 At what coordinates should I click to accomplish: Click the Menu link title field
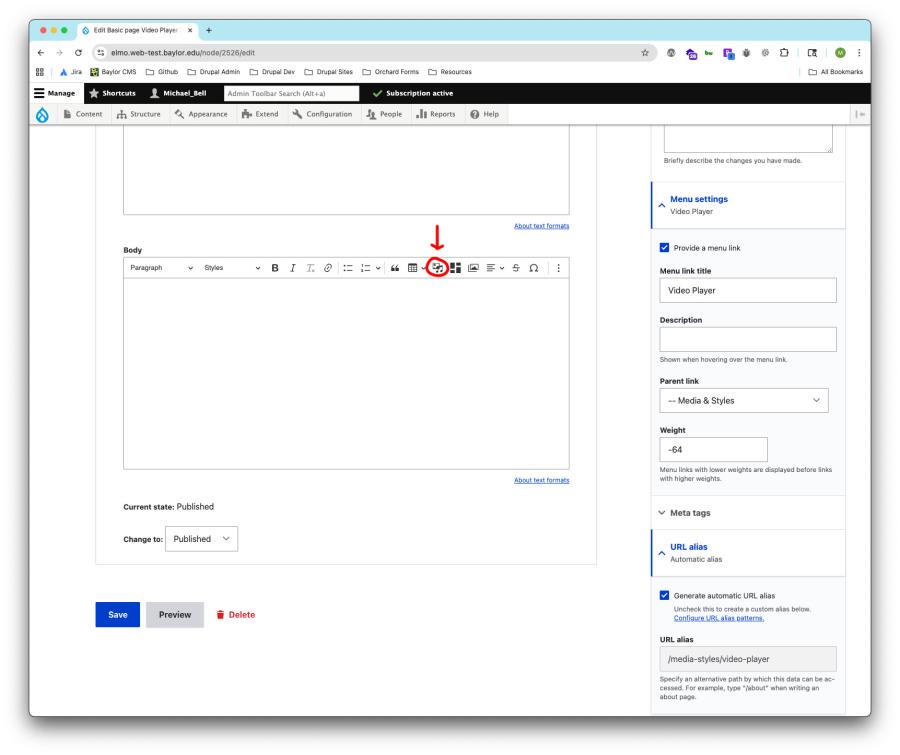tap(748, 291)
